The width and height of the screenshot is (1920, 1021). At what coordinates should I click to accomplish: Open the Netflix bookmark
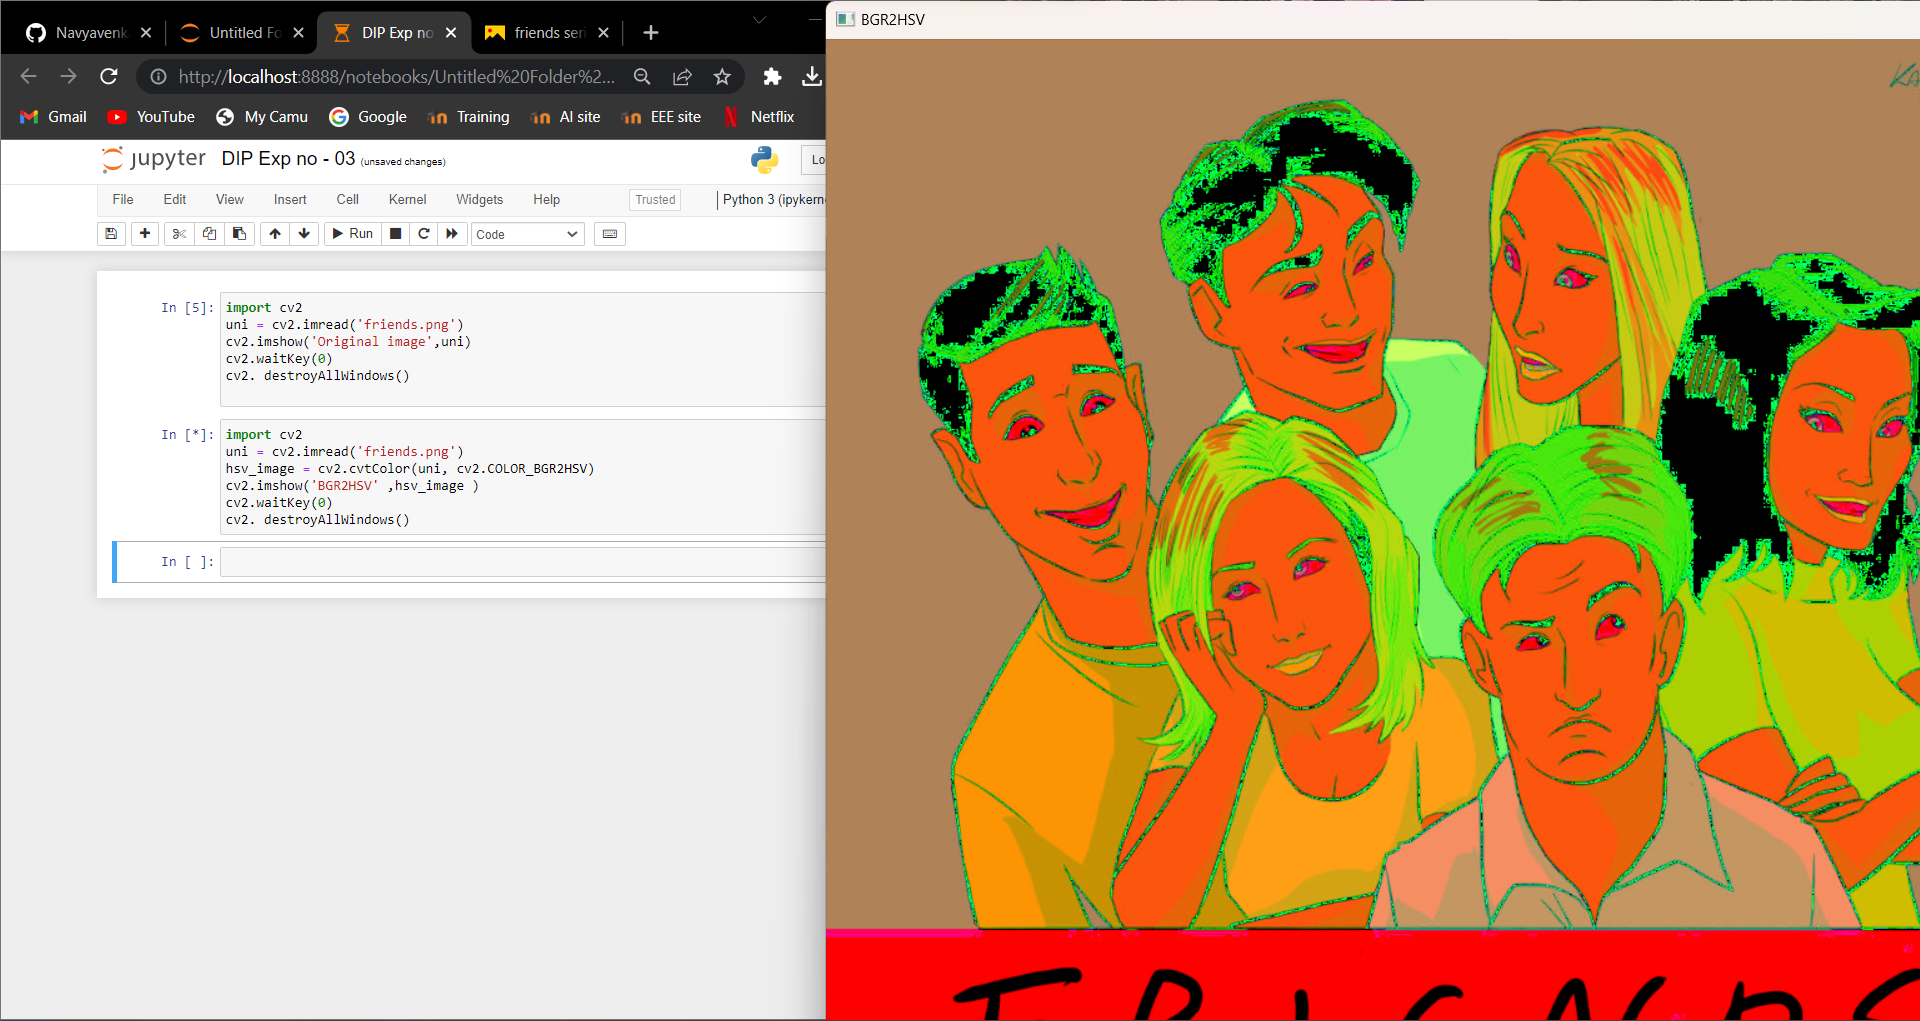coord(759,117)
